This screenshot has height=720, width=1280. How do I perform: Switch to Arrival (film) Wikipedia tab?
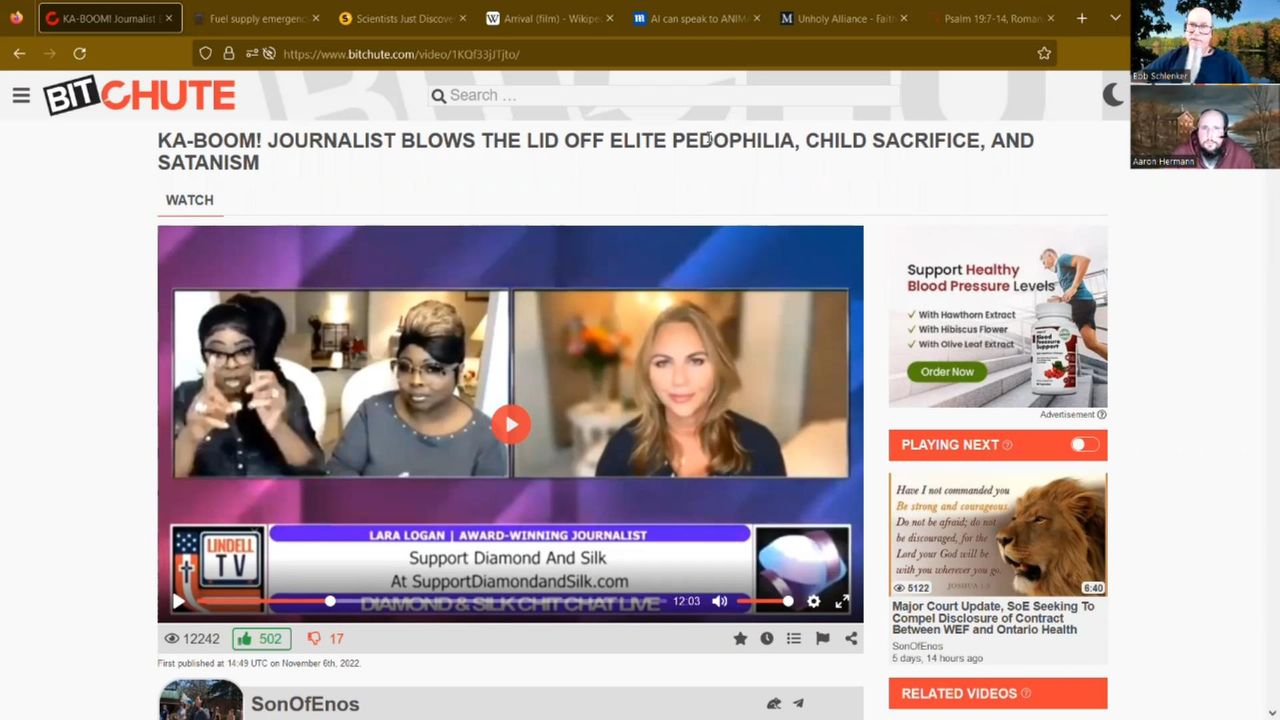pyautogui.click(x=546, y=18)
